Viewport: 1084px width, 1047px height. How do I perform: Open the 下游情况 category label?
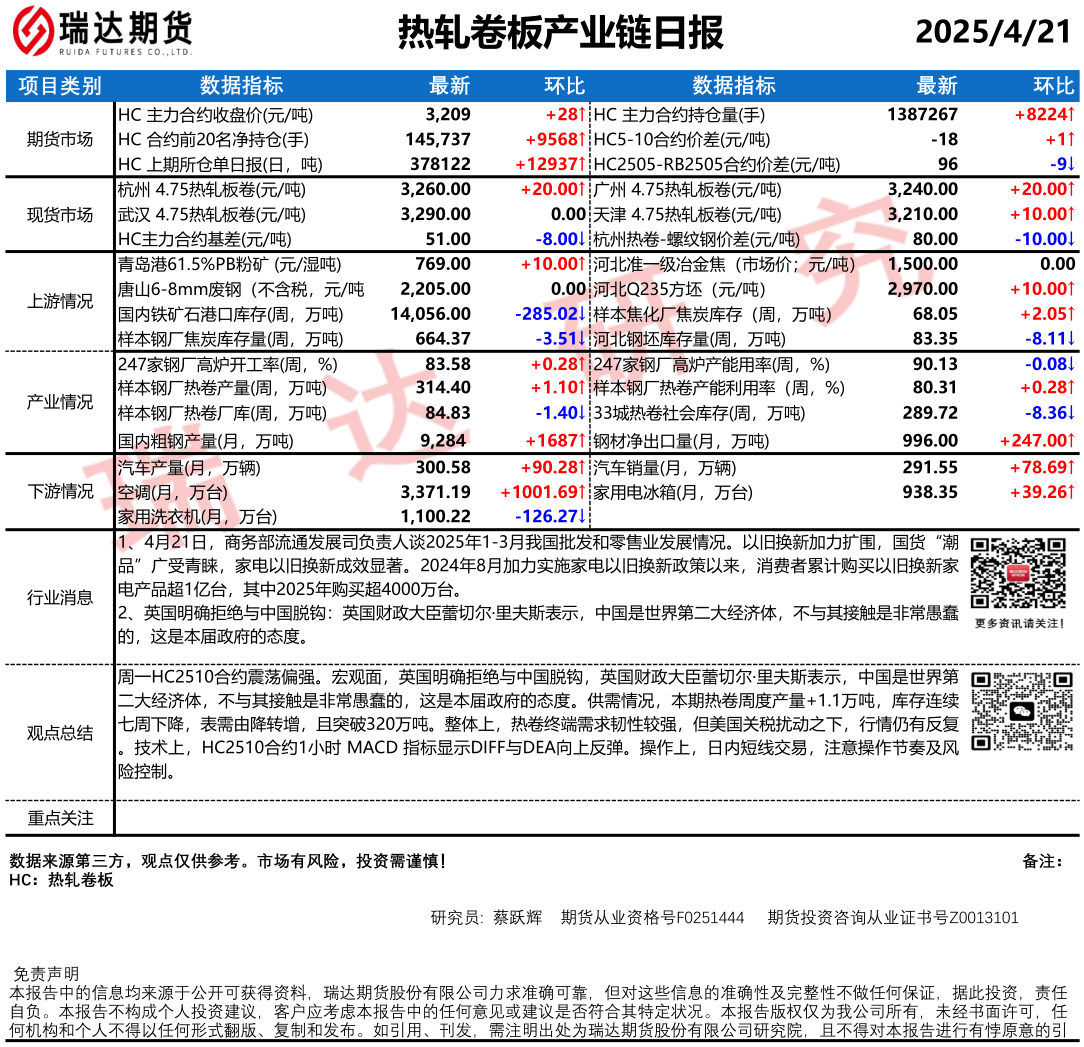pos(60,491)
